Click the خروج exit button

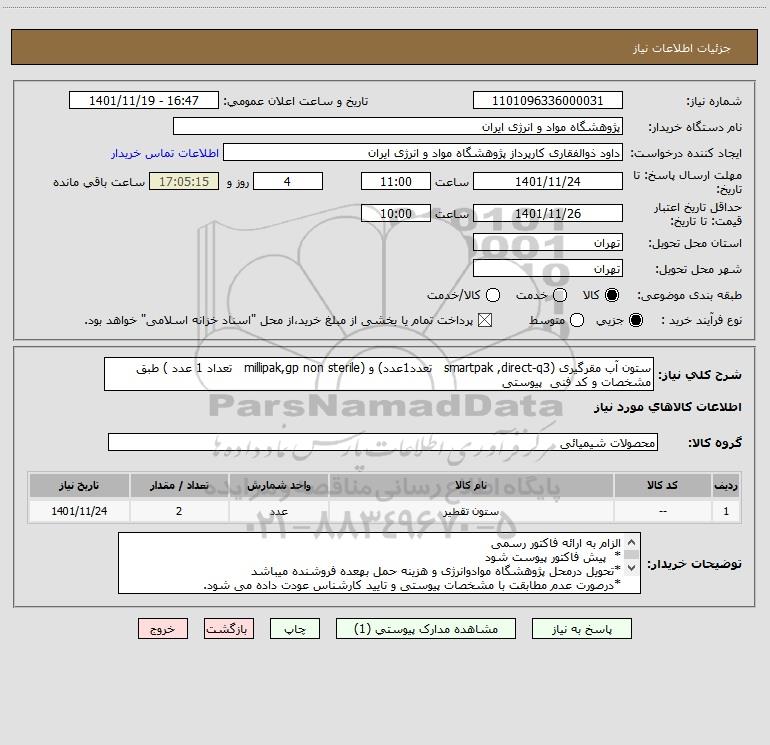click(x=163, y=629)
